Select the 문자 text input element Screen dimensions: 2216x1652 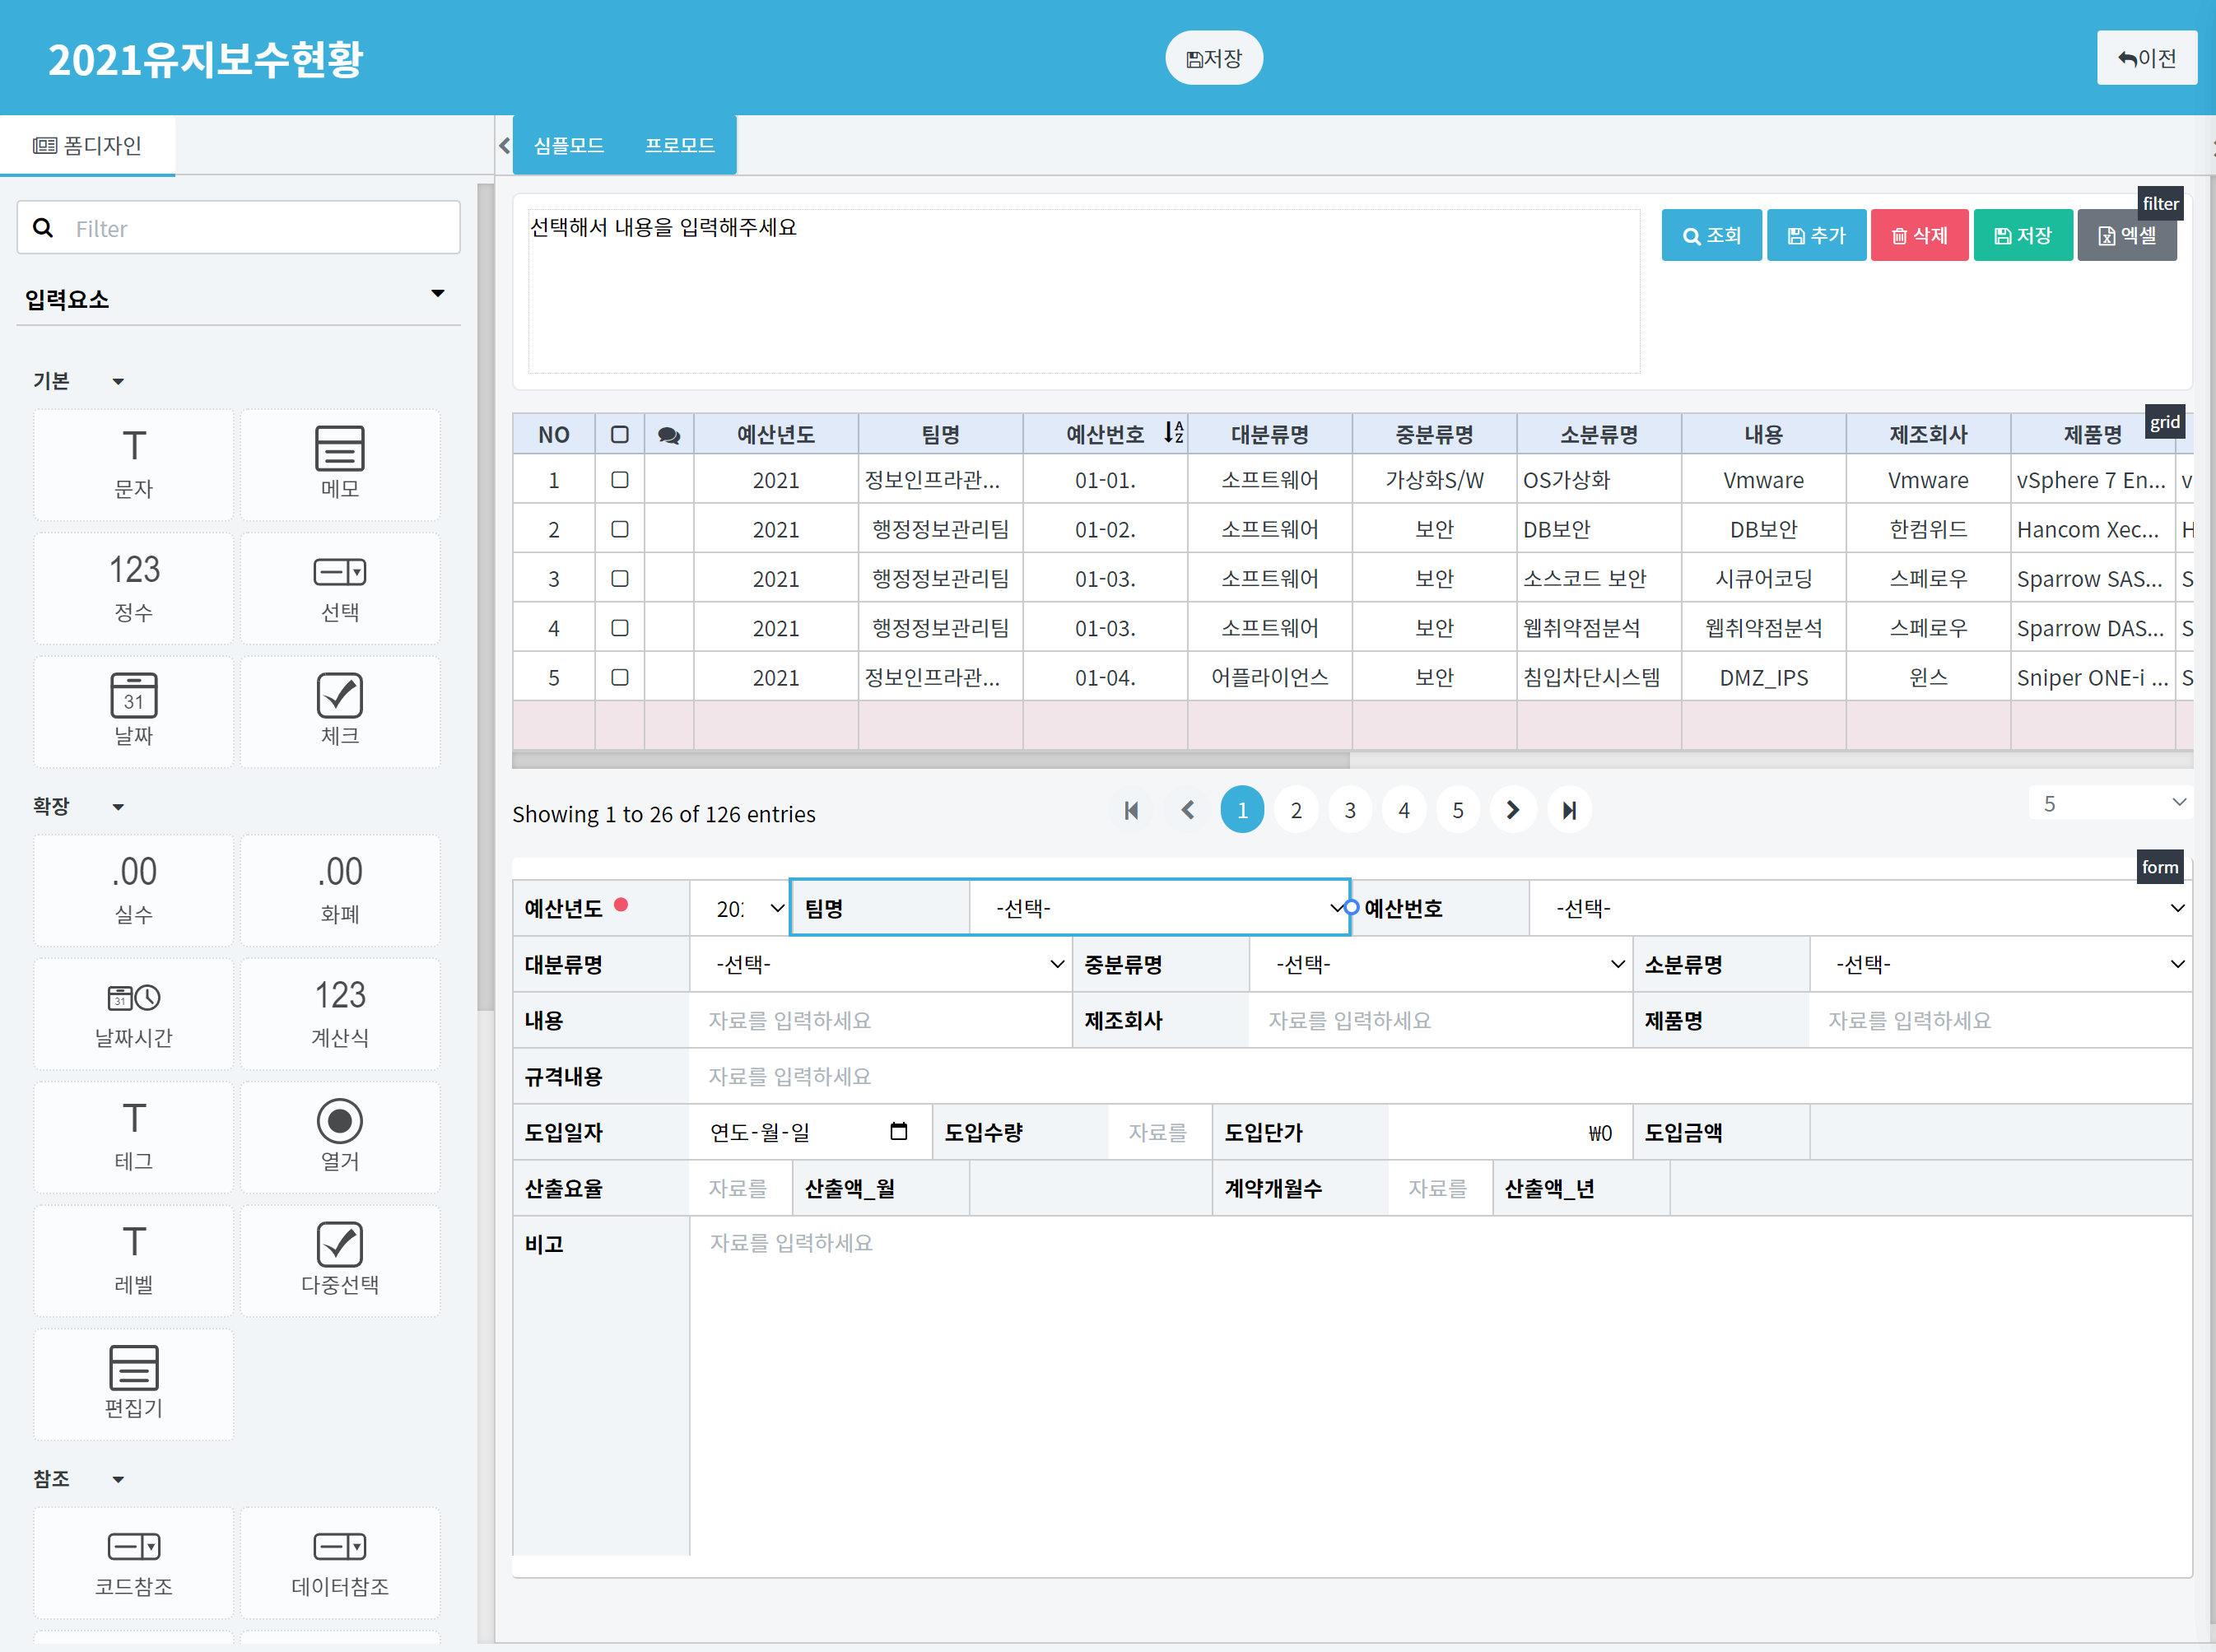(133, 464)
